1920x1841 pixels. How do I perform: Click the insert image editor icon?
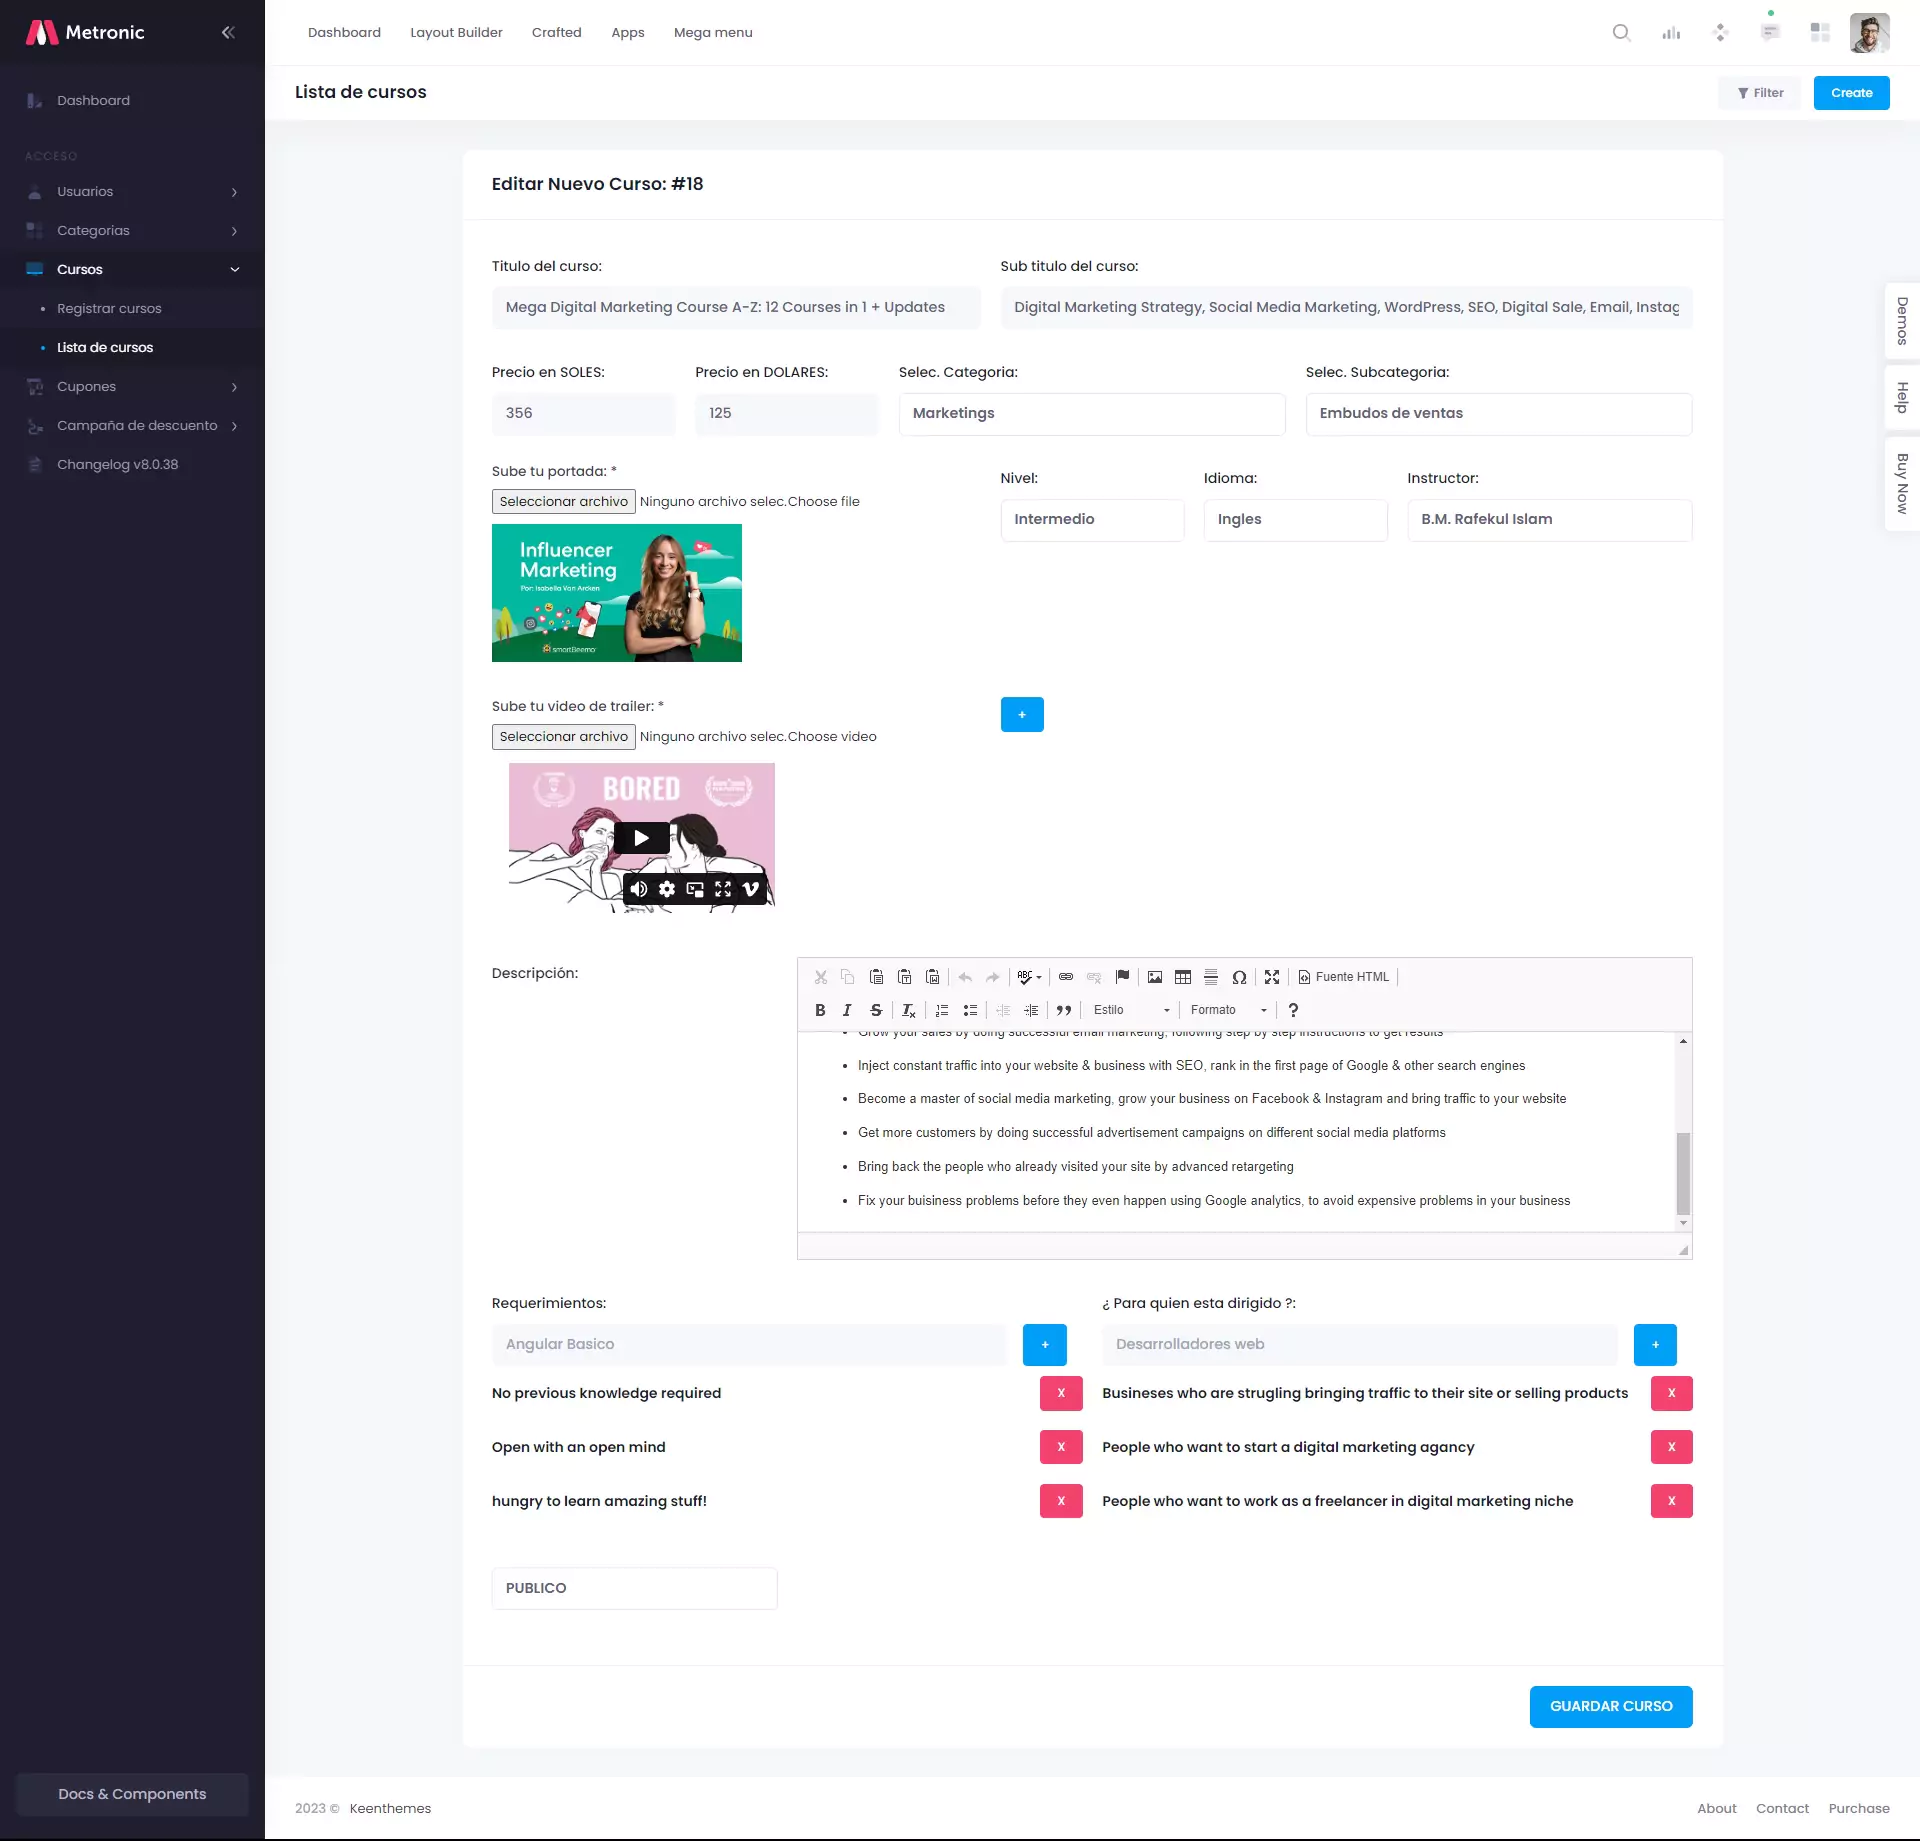(1155, 977)
